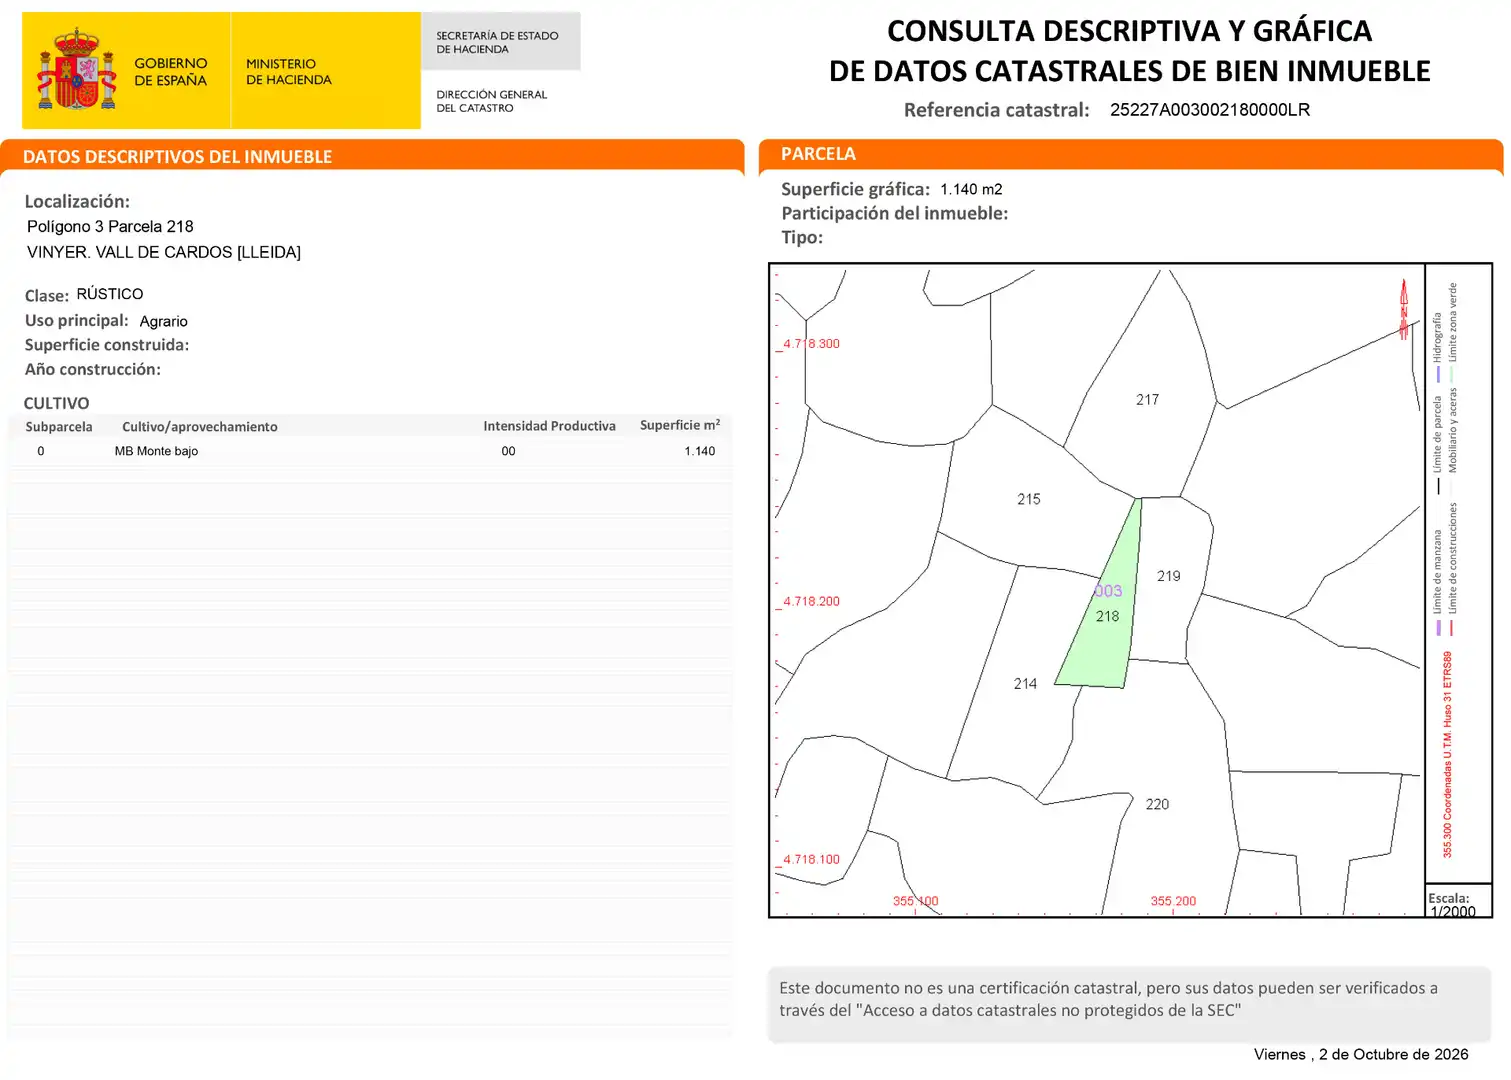Click 'VINYER. VALL DE CARDOS [LLEIDA]' address
This screenshot has height=1080, width=1511.
pos(164,252)
